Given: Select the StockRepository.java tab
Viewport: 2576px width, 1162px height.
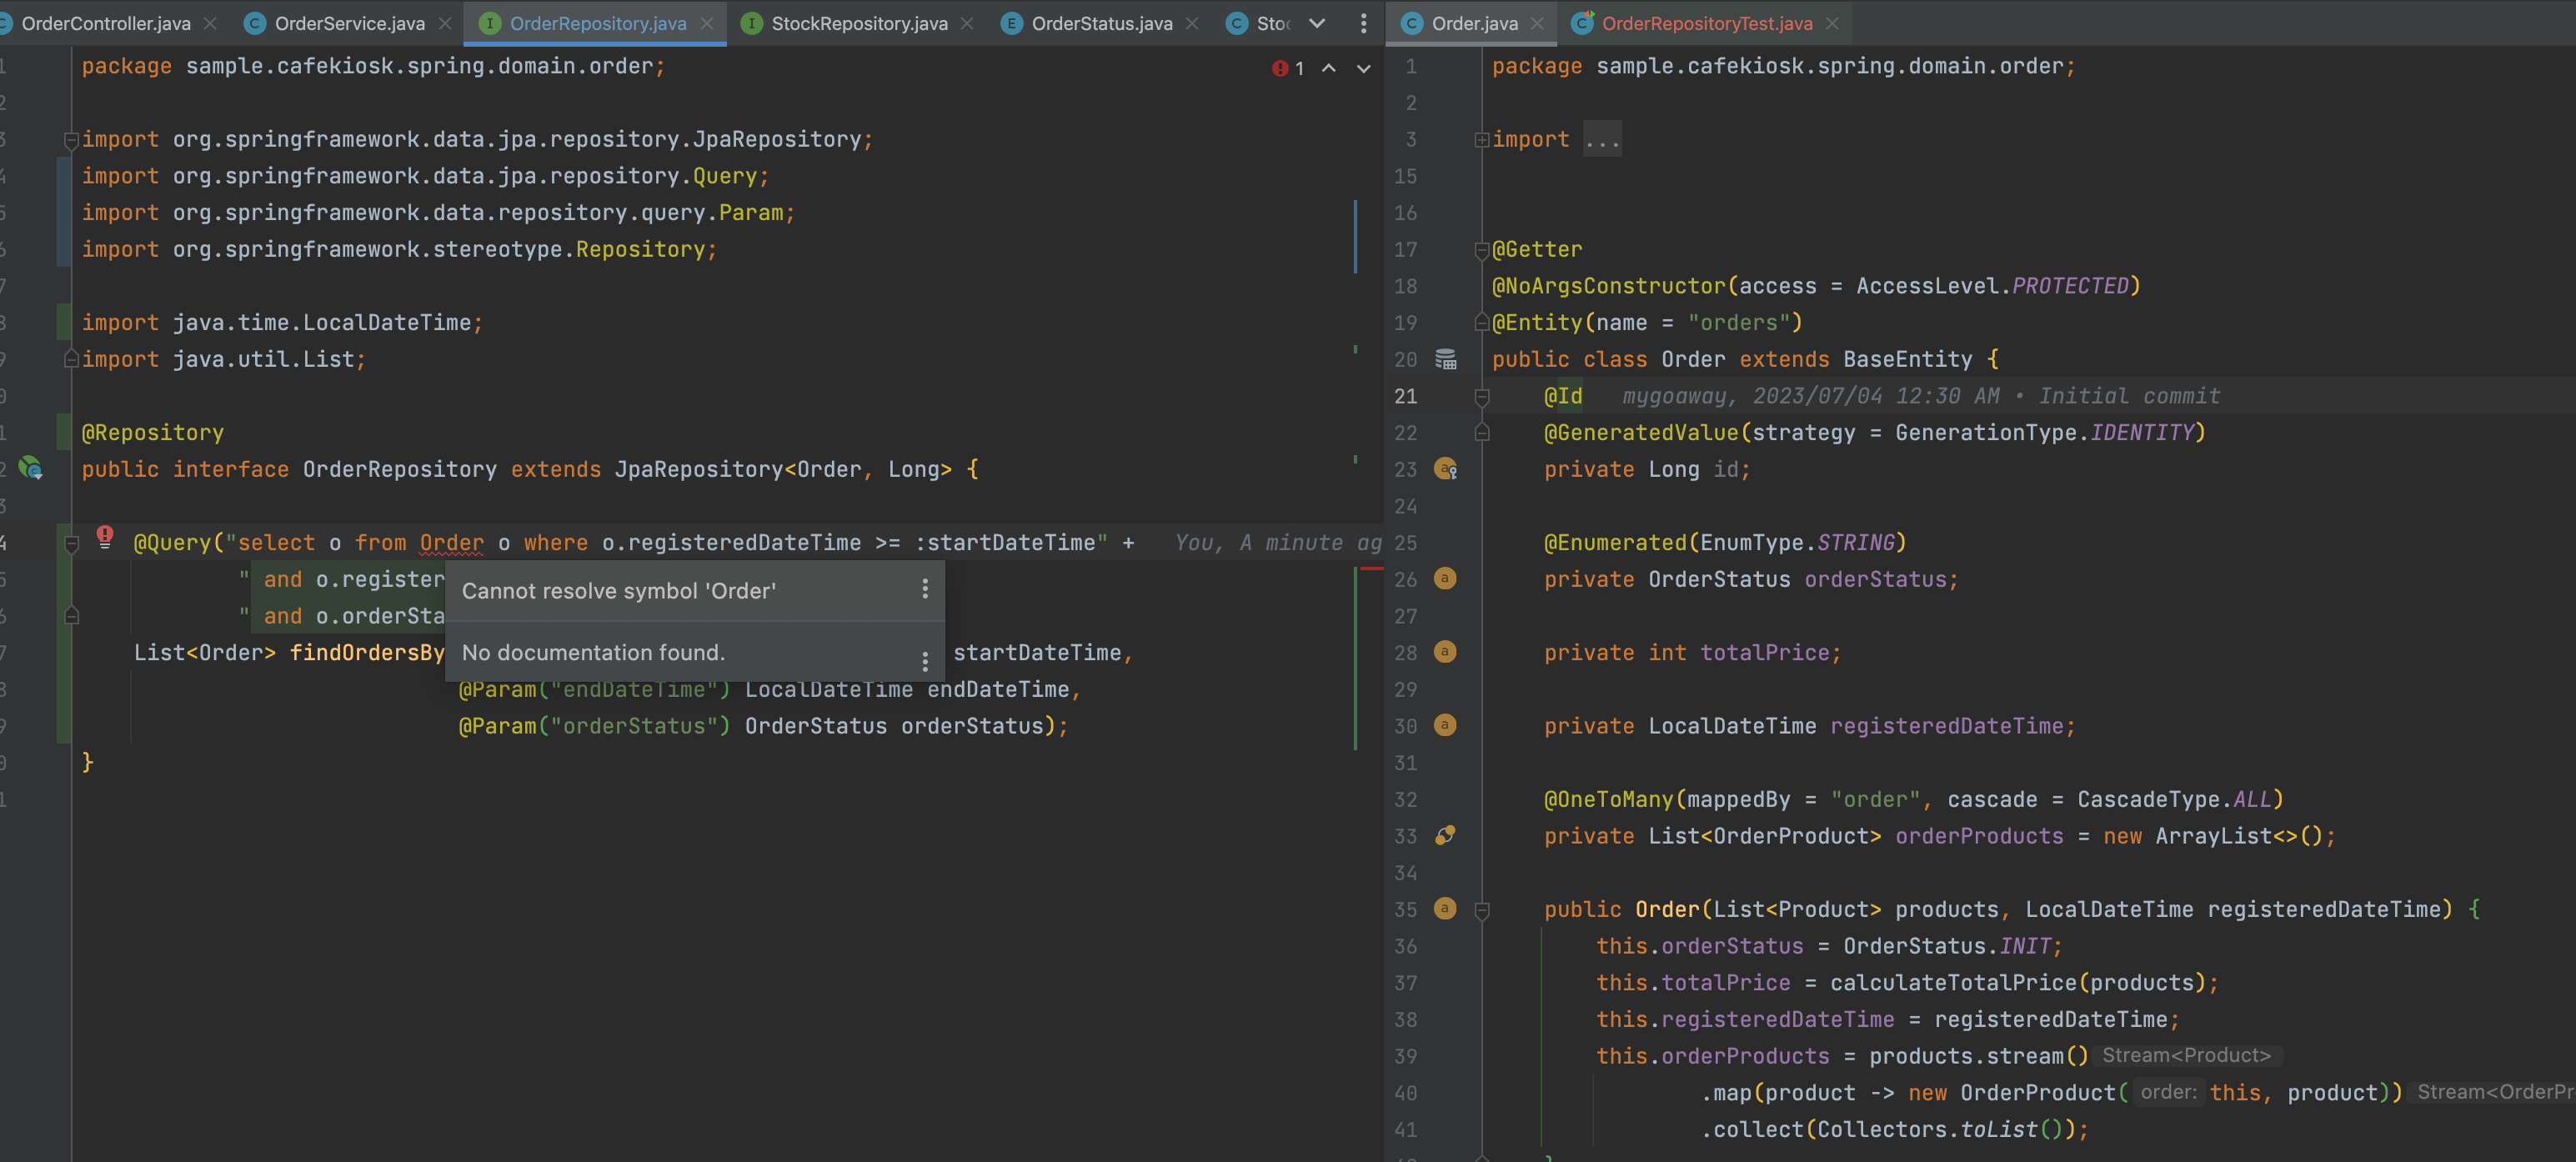Looking at the screenshot, I should pos(858,23).
